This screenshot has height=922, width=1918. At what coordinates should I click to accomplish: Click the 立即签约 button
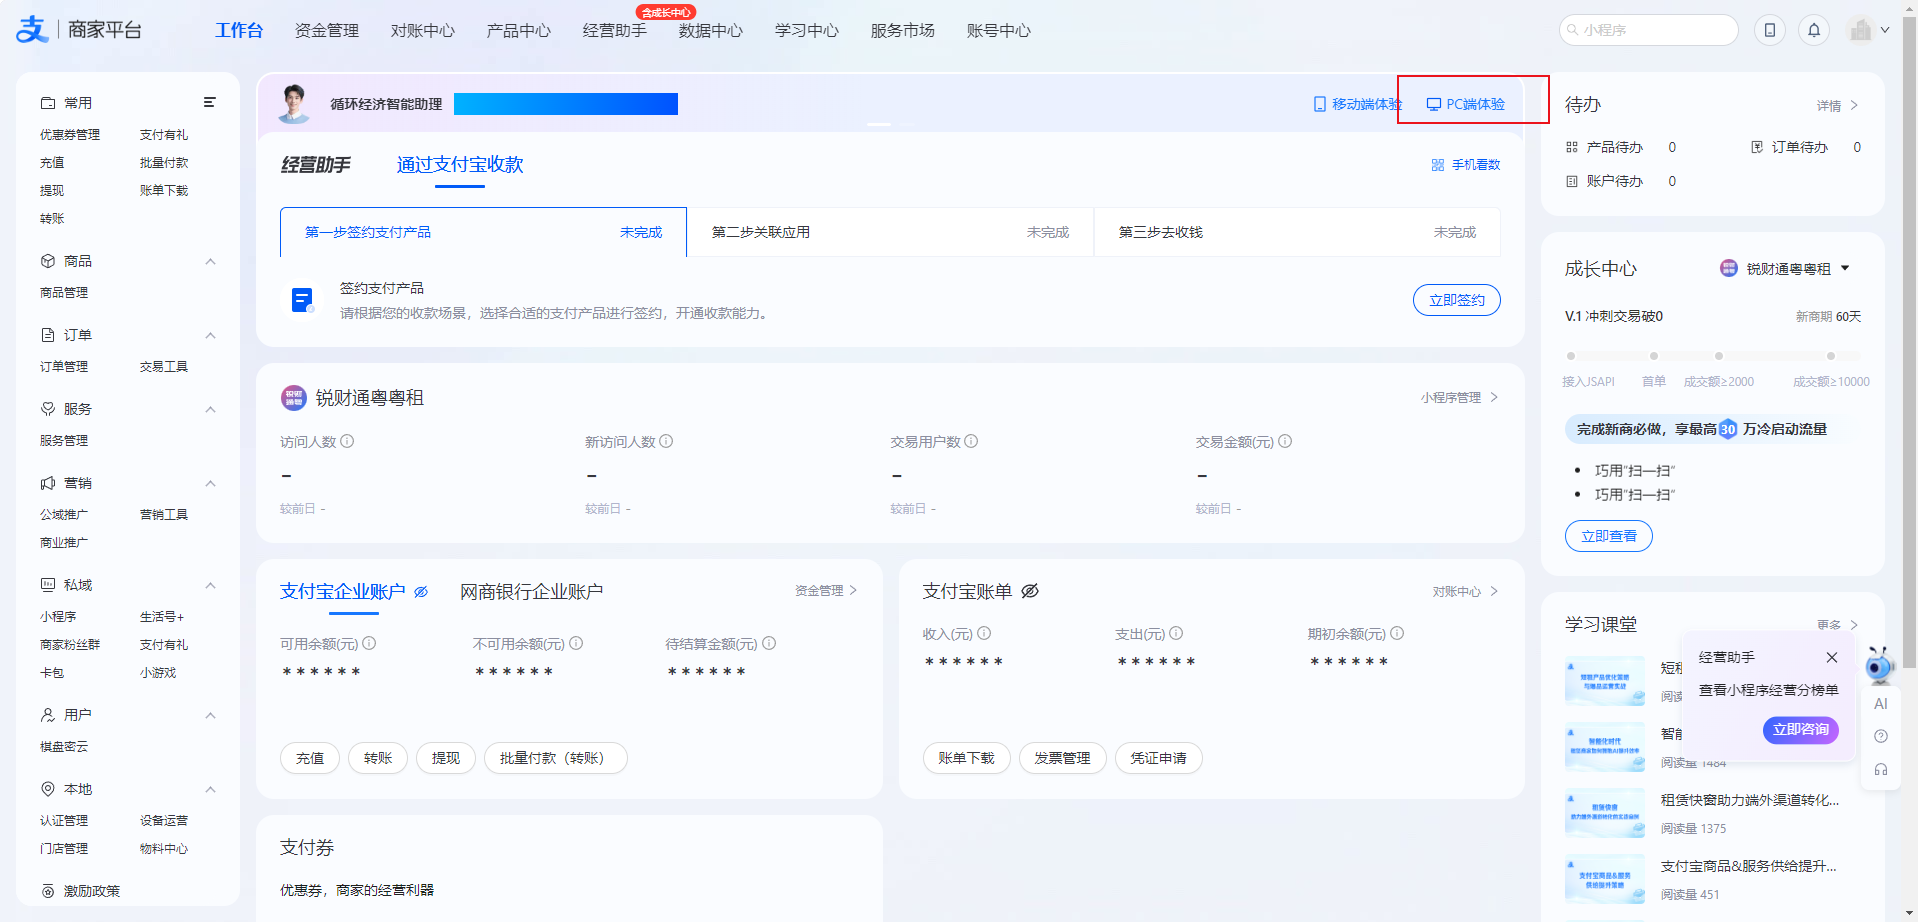tap(1456, 300)
